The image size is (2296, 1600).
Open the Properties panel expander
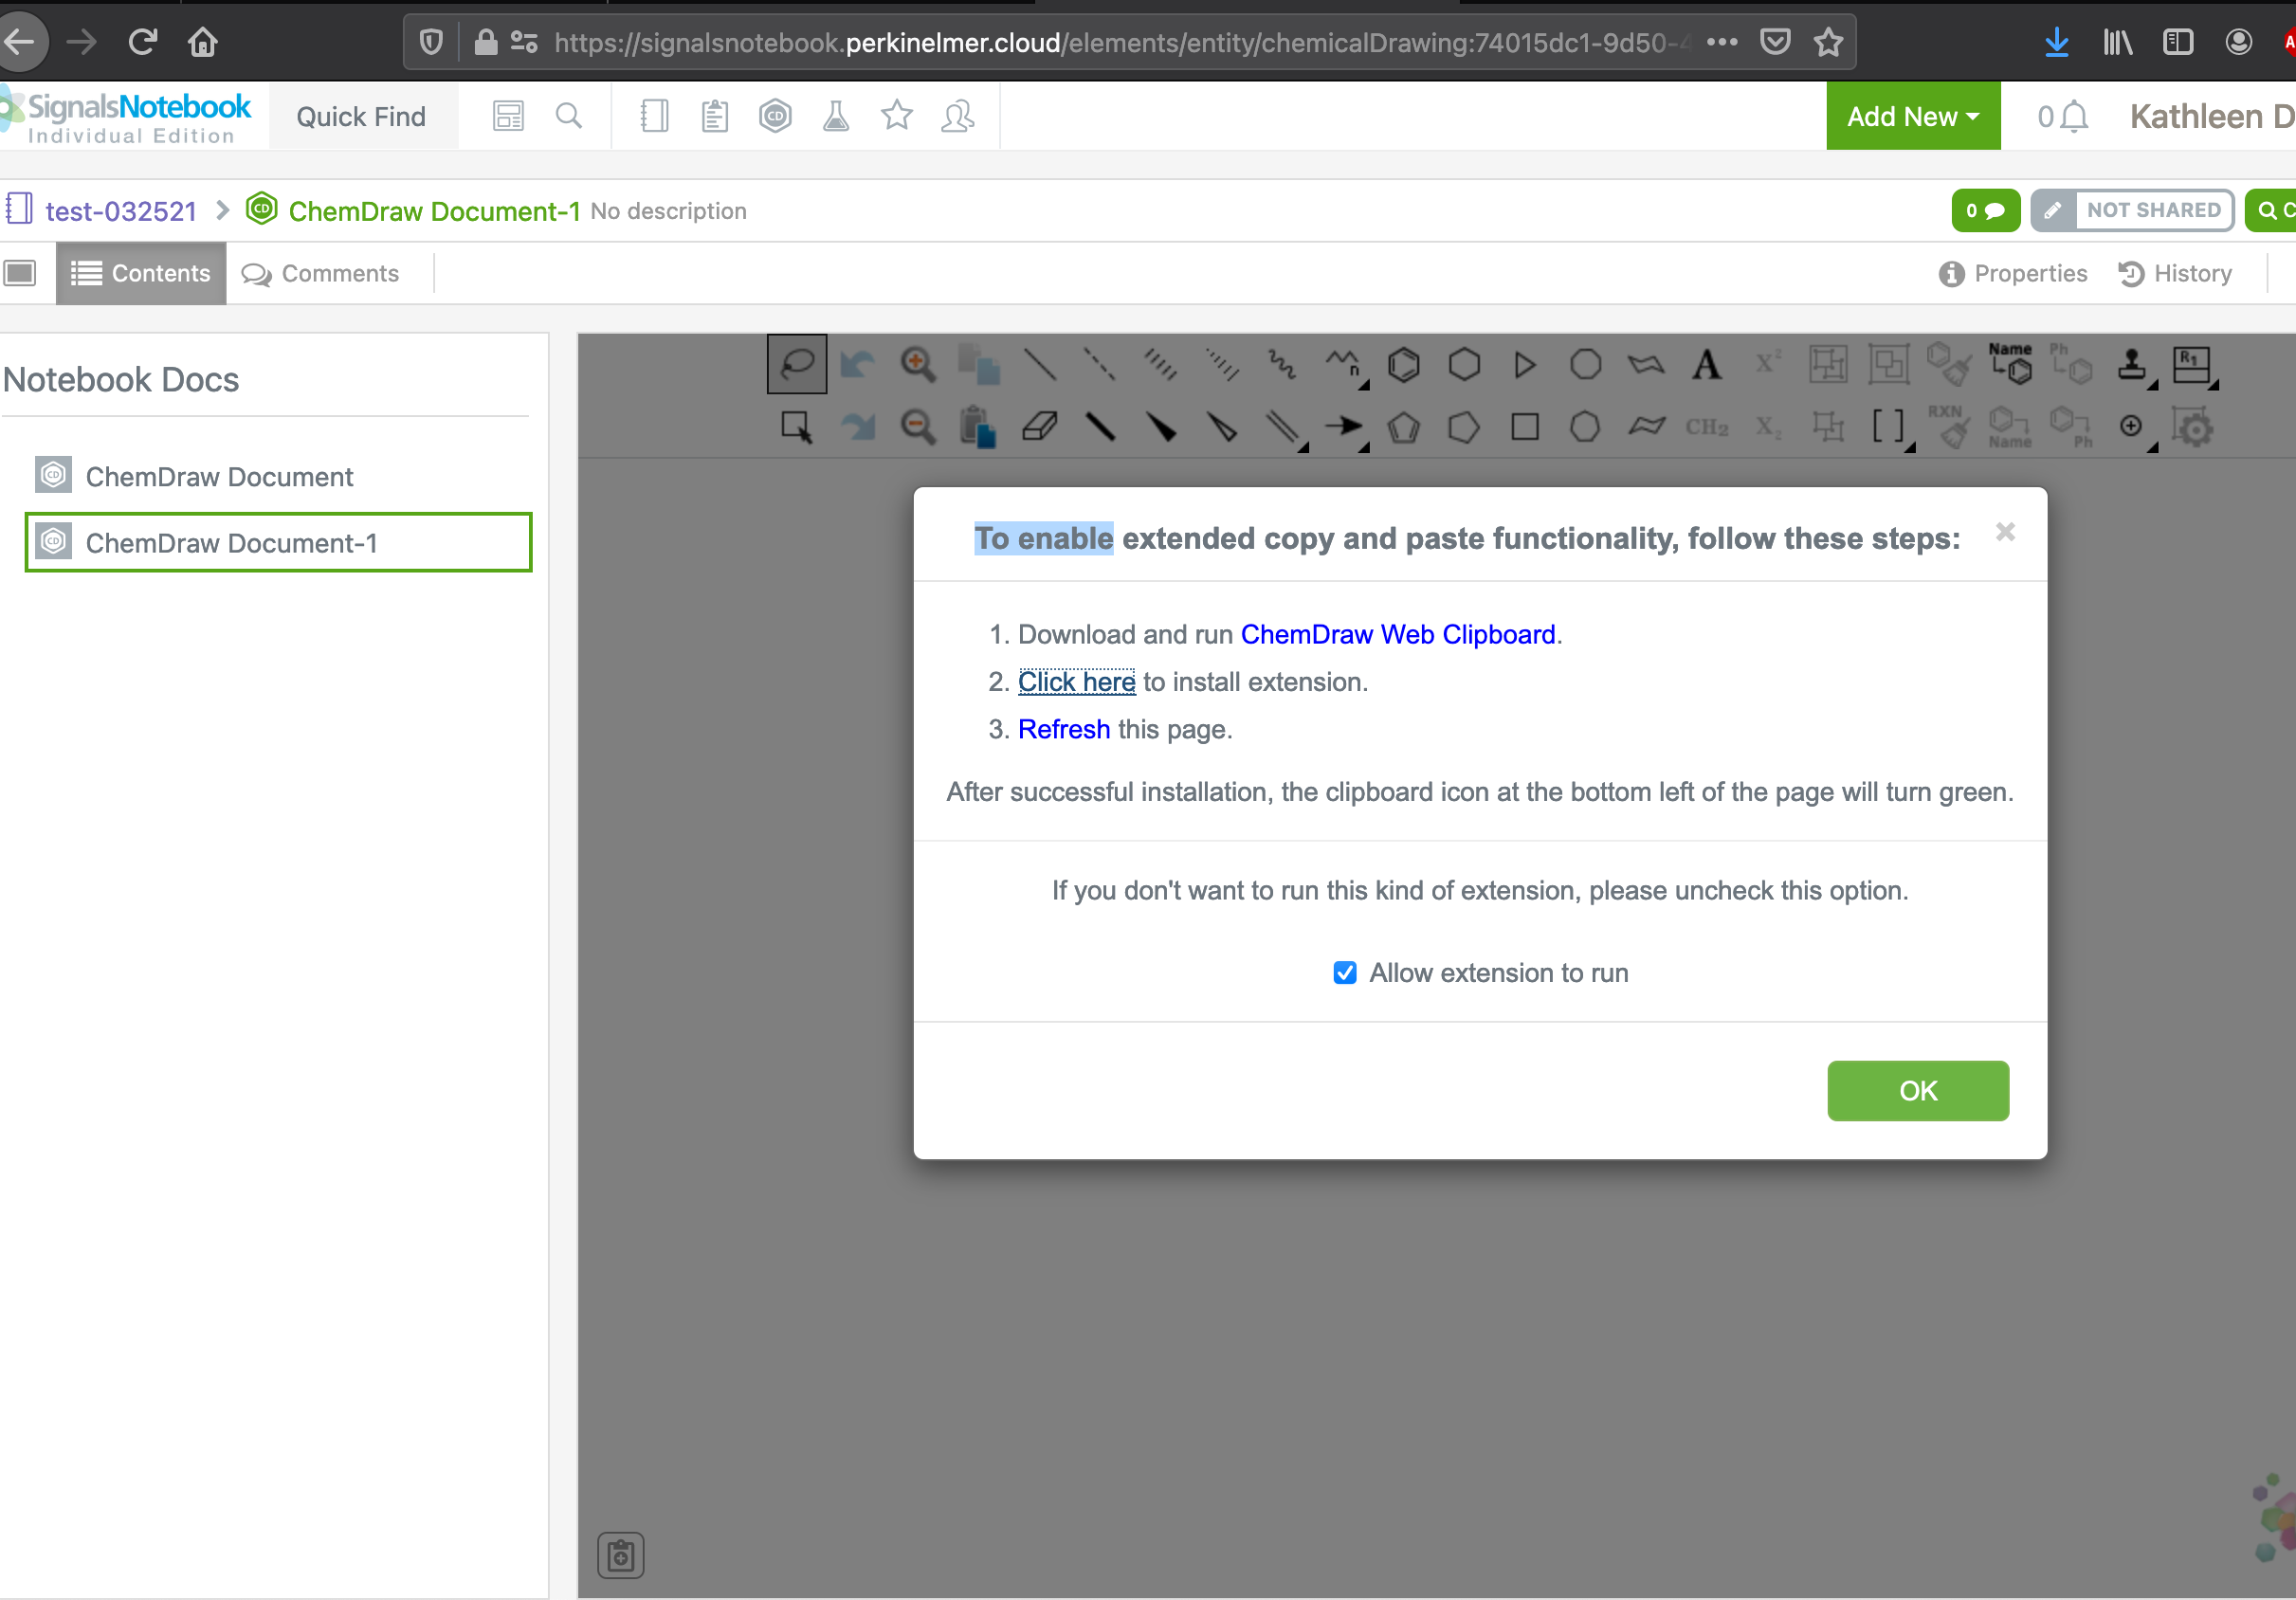(2014, 272)
